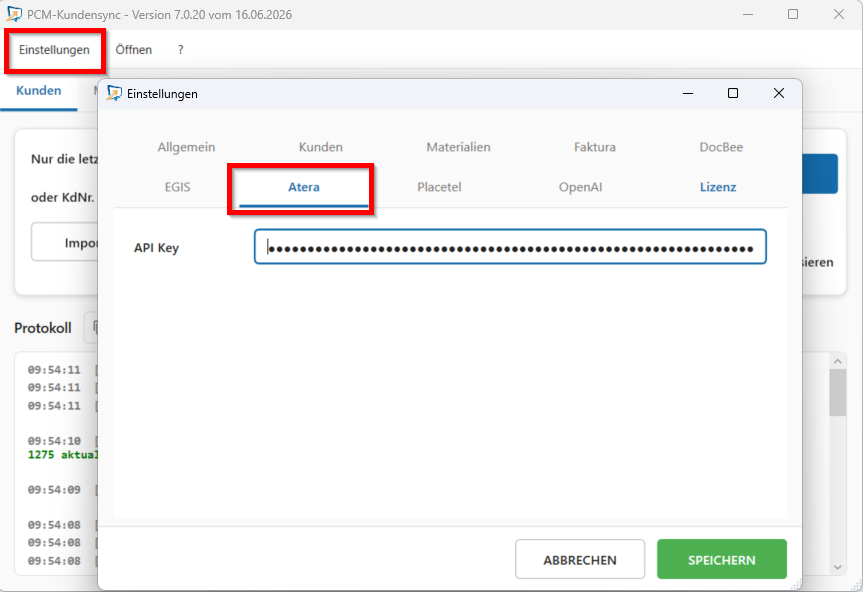
Task: Minimize the Einstellungen dialog
Action: (688, 94)
